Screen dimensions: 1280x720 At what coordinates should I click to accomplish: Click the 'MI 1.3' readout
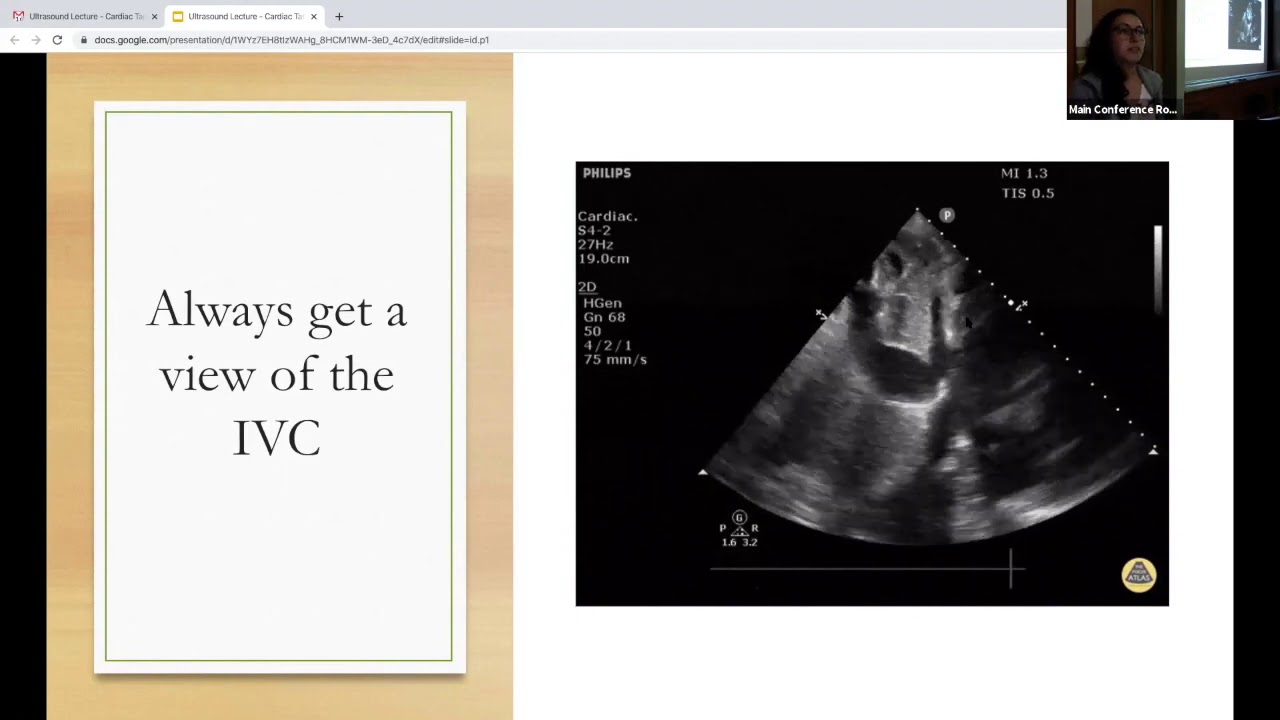[1024, 173]
